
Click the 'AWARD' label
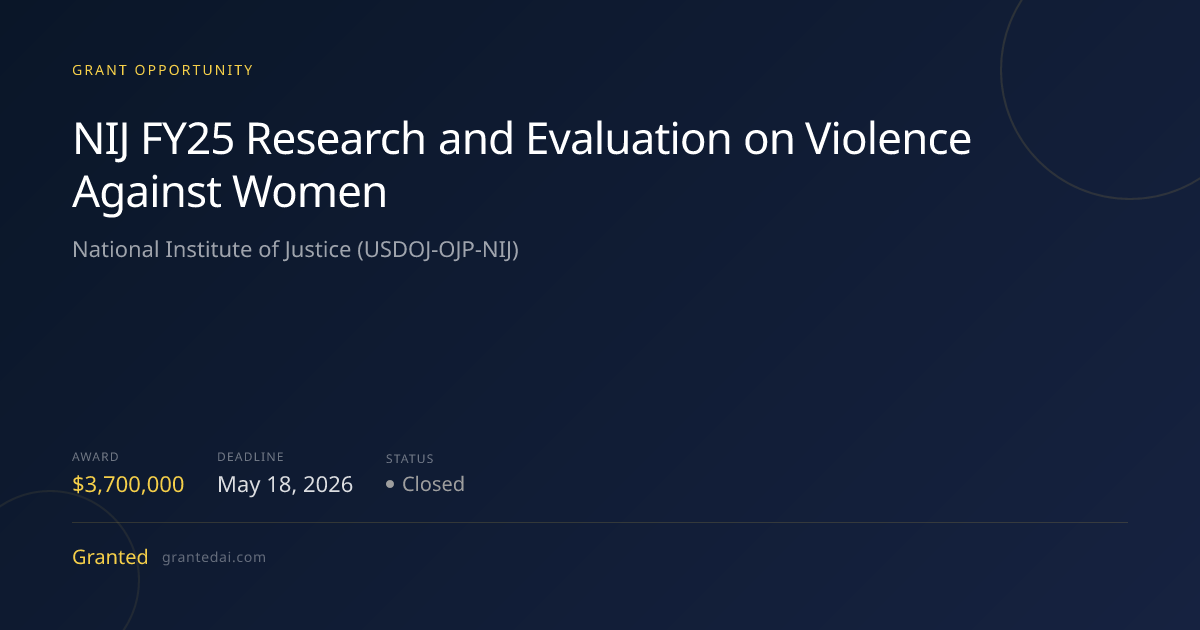coord(95,457)
